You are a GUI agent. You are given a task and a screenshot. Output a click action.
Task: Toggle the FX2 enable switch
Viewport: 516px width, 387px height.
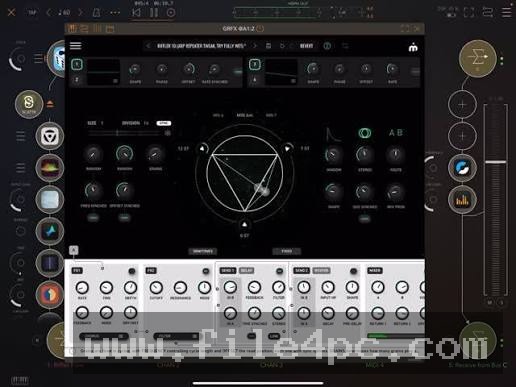click(206, 271)
